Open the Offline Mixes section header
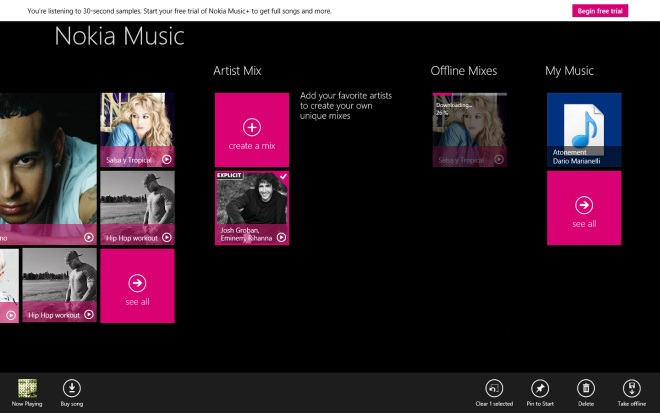This screenshot has width=660, height=413. [x=463, y=71]
